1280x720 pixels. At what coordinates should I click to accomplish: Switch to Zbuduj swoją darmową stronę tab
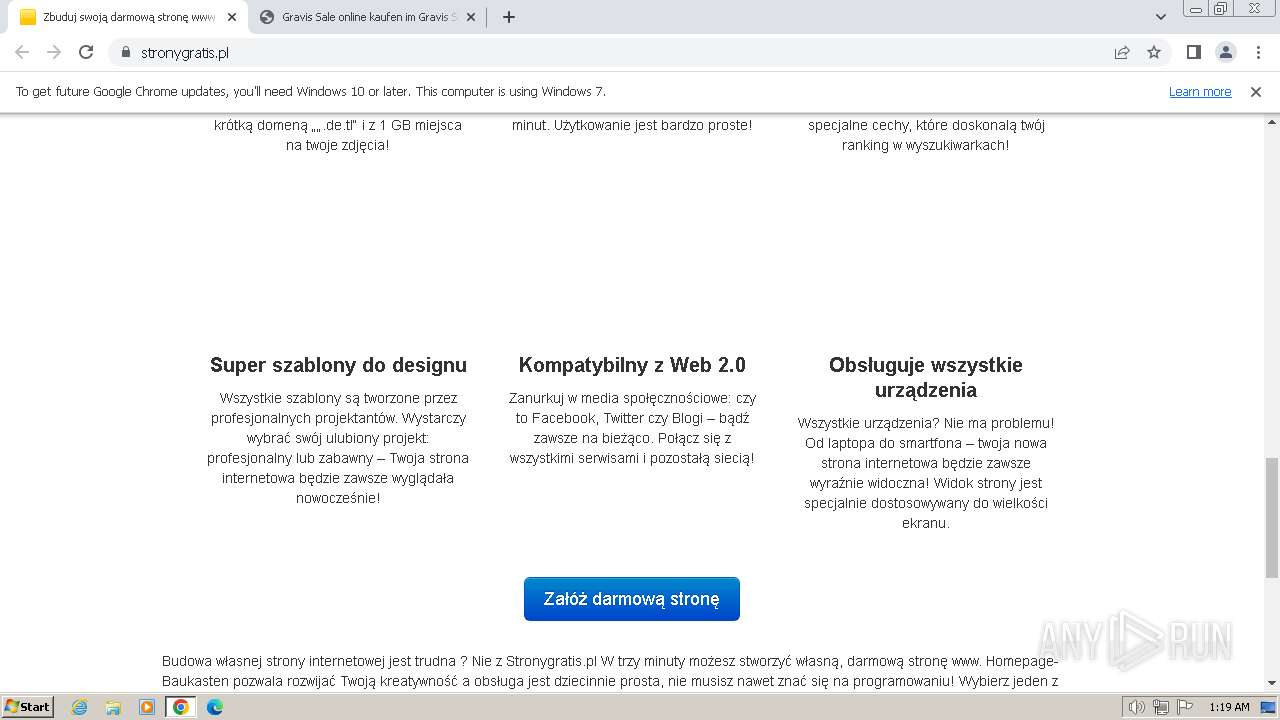[x=126, y=17]
